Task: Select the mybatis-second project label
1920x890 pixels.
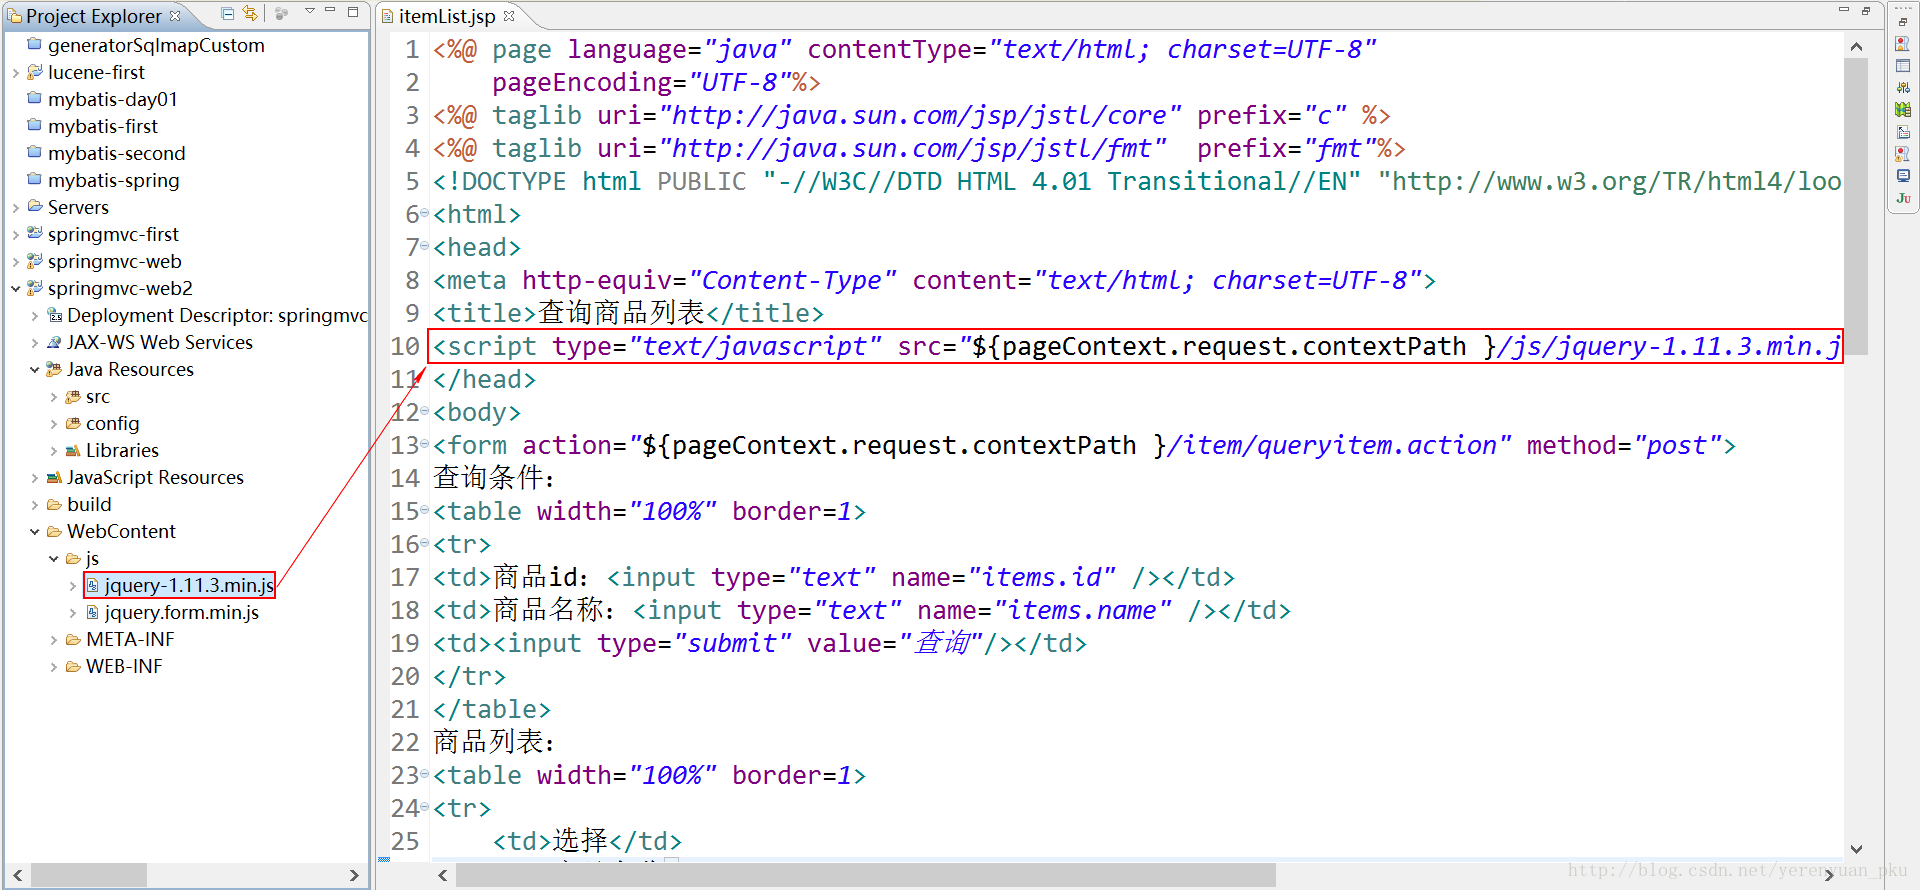Action: click(x=117, y=153)
